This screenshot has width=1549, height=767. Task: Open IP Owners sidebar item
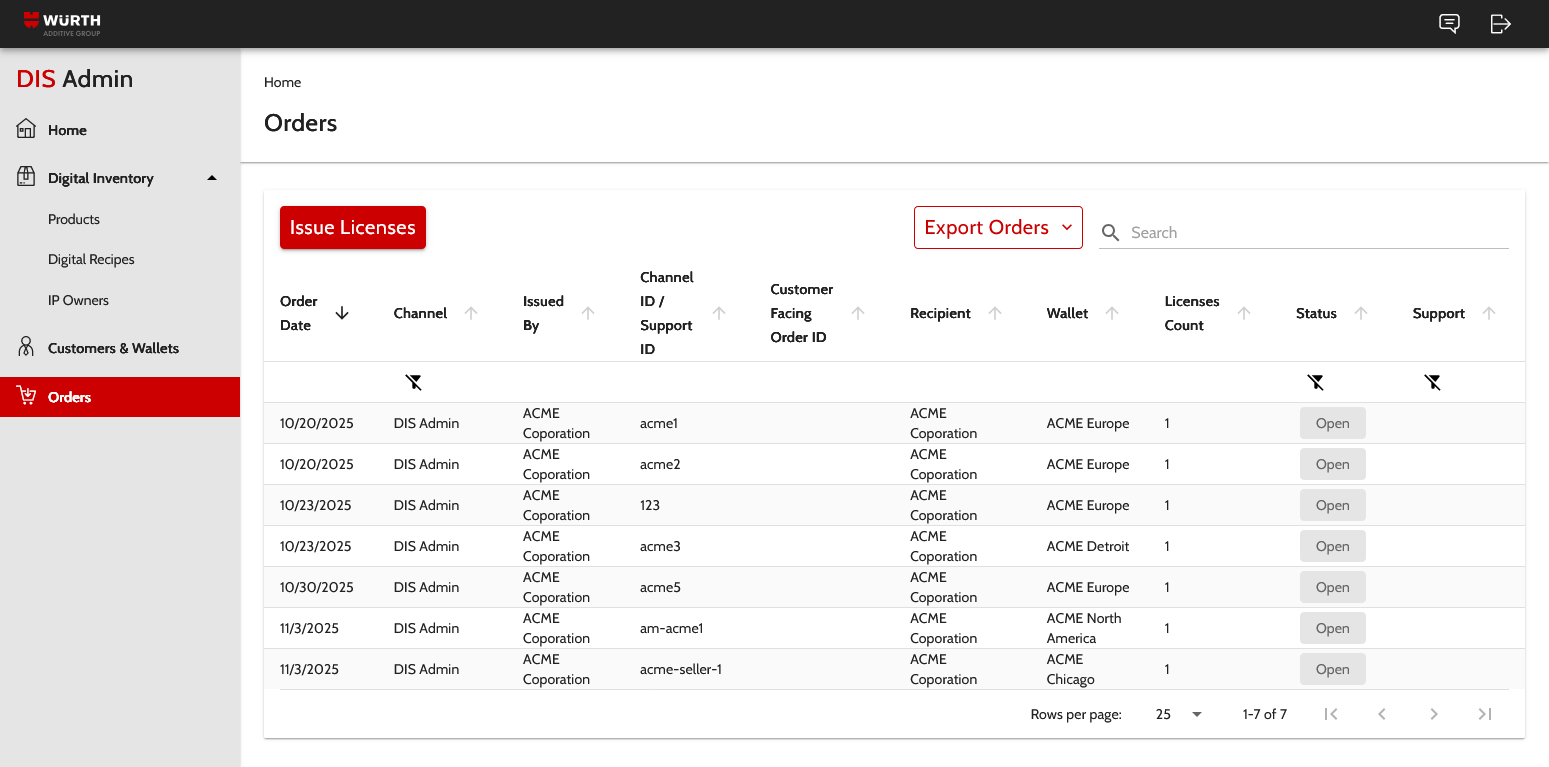78,300
